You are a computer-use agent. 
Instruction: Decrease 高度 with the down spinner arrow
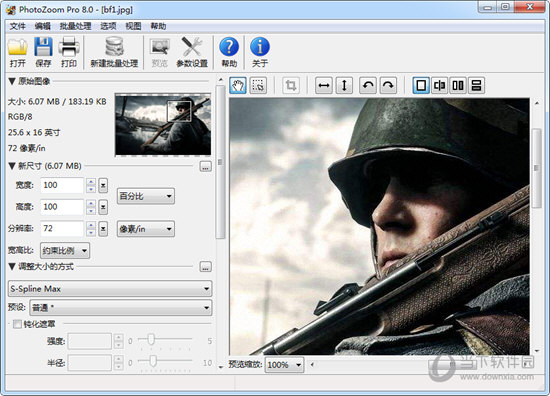coord(91,211)
